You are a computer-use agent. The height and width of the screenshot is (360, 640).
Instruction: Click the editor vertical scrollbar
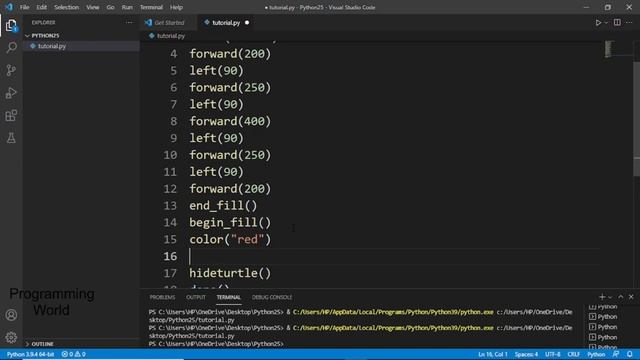pyautogui.click(x=636, y=118)
